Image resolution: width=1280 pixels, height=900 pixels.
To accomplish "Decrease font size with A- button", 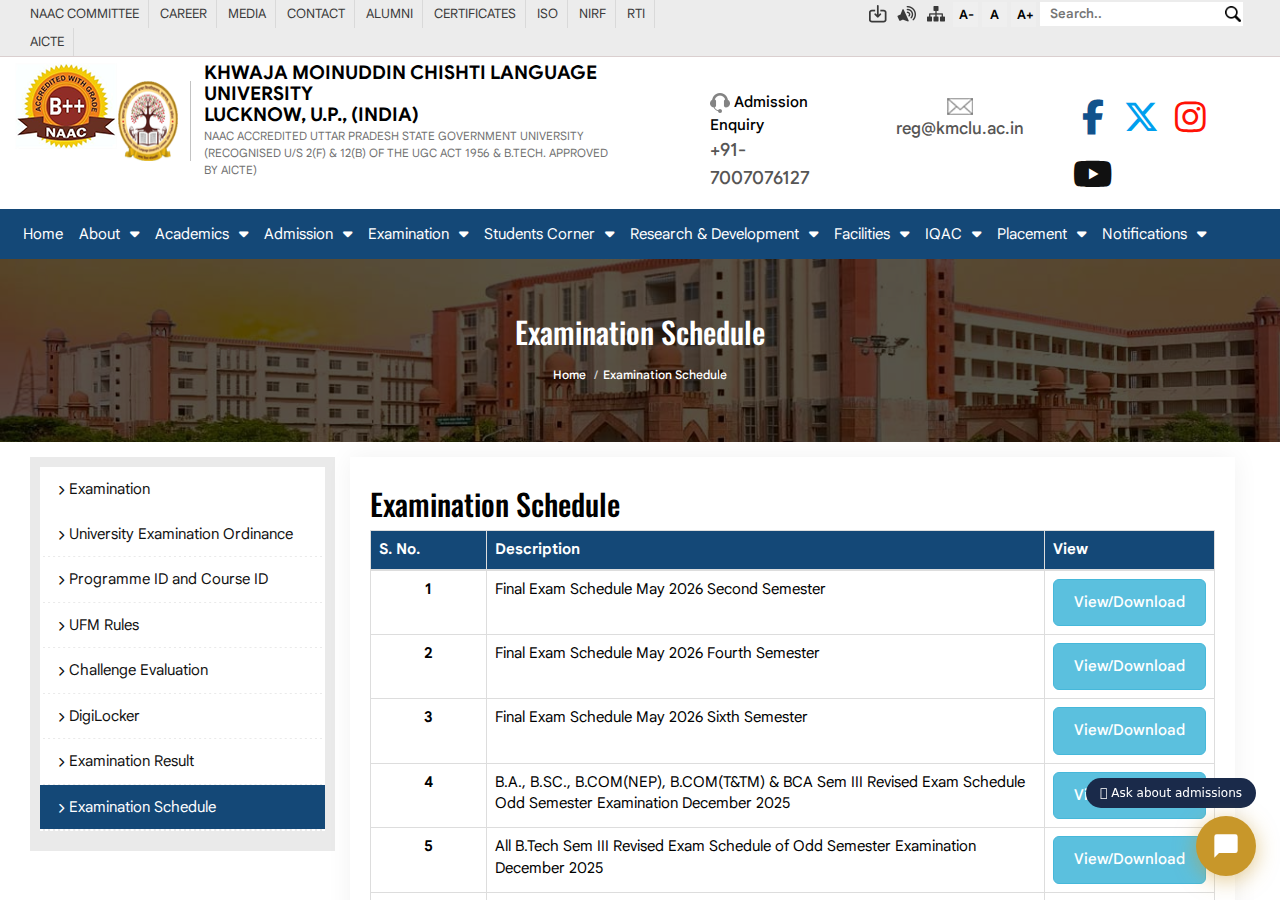I will click(x=966, y=14).
